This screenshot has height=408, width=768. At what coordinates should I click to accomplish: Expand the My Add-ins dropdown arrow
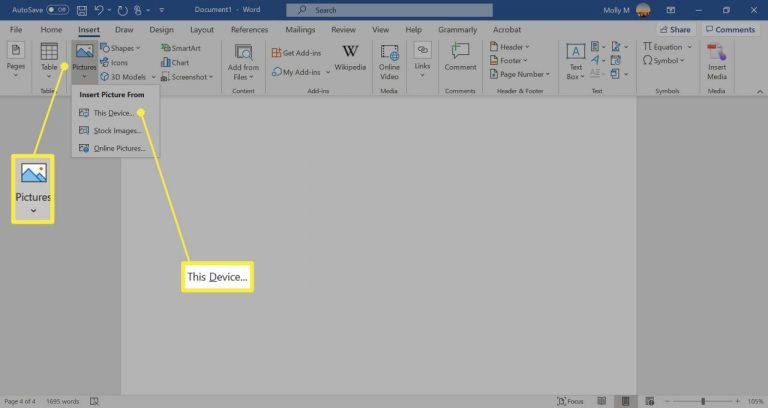coord(328,72)
